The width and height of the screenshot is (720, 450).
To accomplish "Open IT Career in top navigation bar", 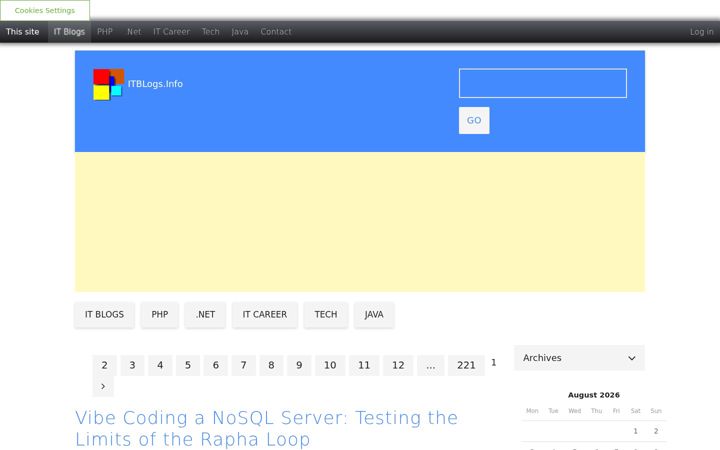I will pyautogui.click(x=171, y=32).
